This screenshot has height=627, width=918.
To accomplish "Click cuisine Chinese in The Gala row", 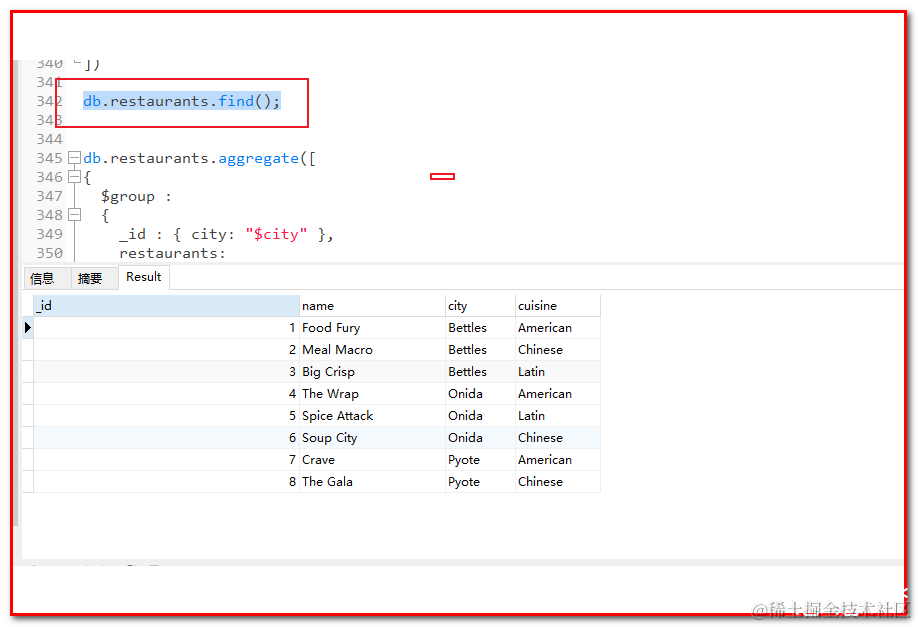I will click(x=558, y=482).
